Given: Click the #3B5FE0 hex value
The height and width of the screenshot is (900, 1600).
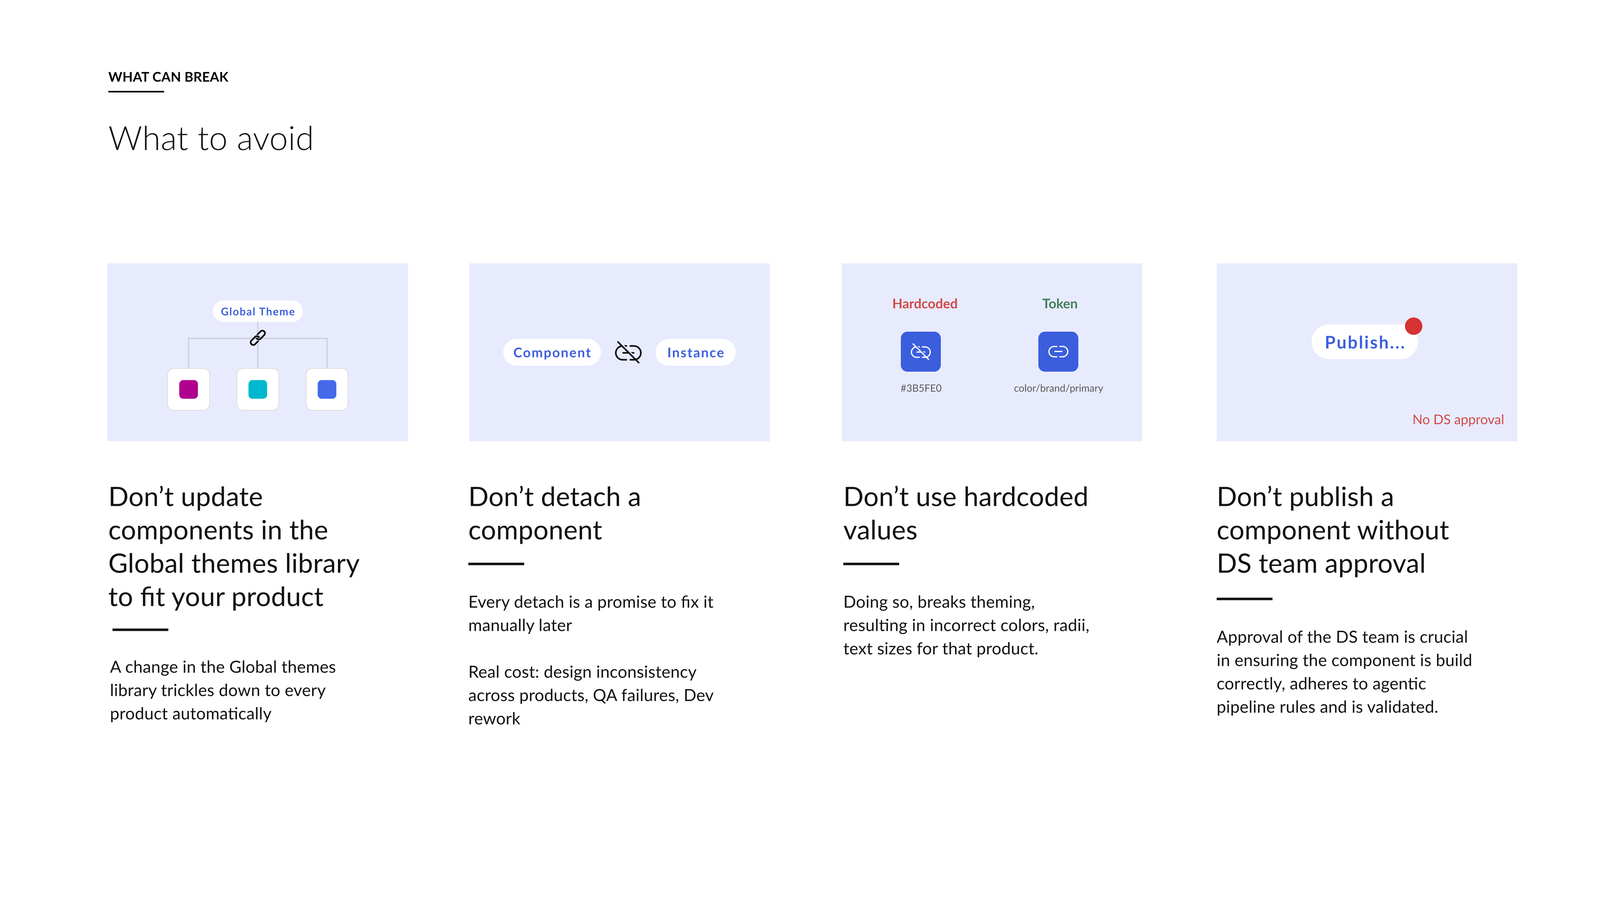Looking at the screenshot, I should click(921, 388).
